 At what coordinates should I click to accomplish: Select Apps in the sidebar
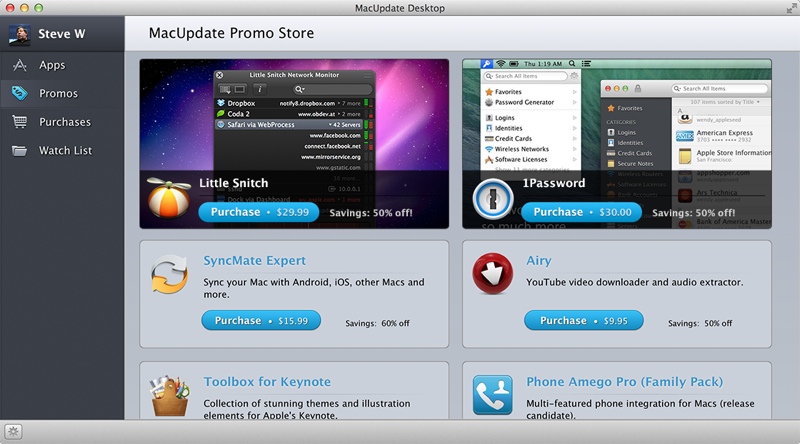pyautogui.click(x=62, y=65)
